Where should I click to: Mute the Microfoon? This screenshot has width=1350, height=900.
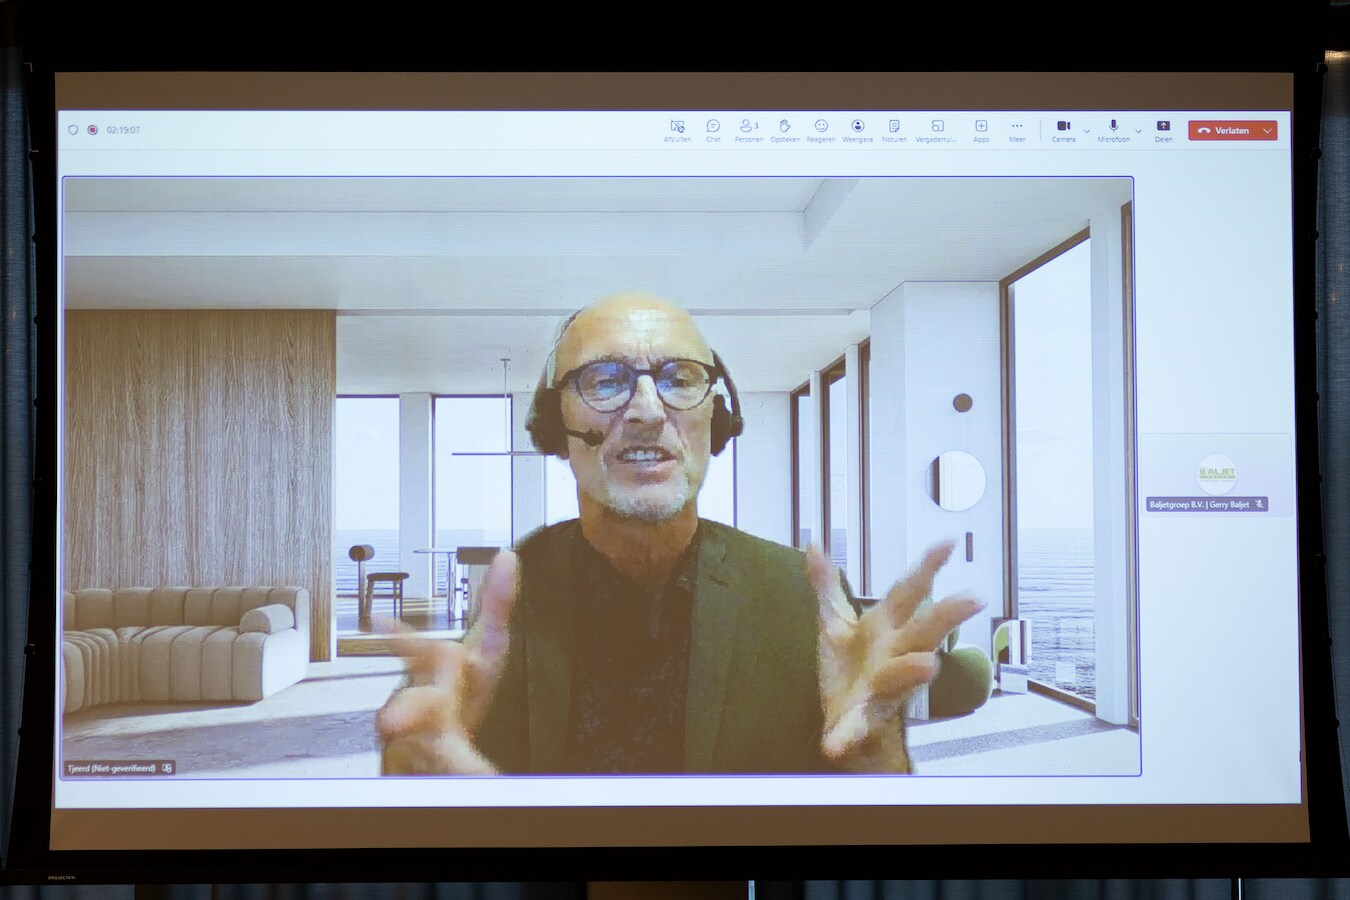tap(1113, 128)
